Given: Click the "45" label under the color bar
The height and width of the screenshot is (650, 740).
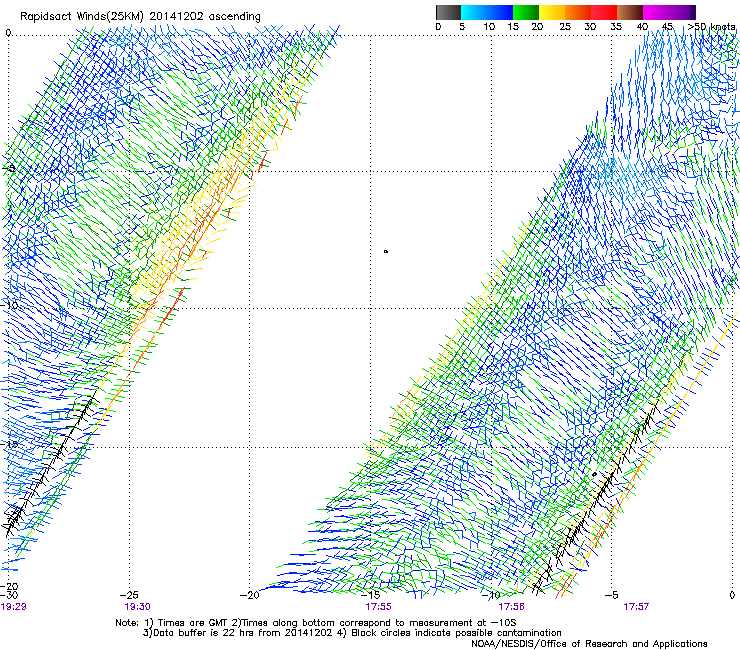Looking at the screenshot, I should click(x=667, y=27).
